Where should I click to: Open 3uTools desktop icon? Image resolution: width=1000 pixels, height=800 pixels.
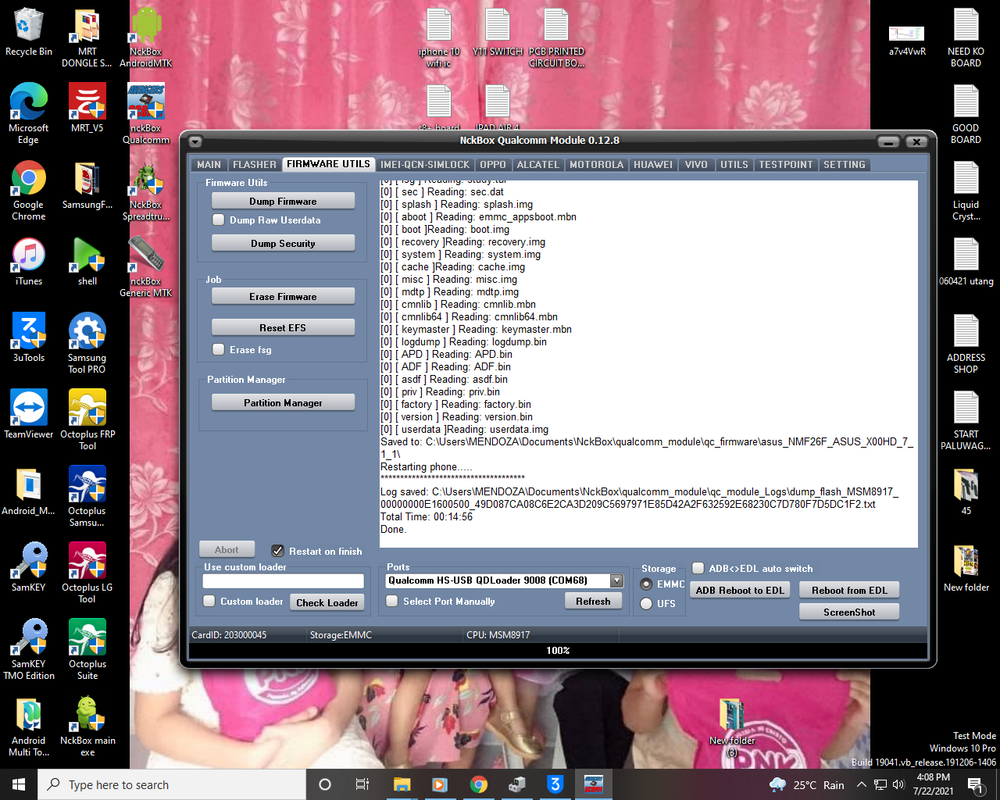28,337
